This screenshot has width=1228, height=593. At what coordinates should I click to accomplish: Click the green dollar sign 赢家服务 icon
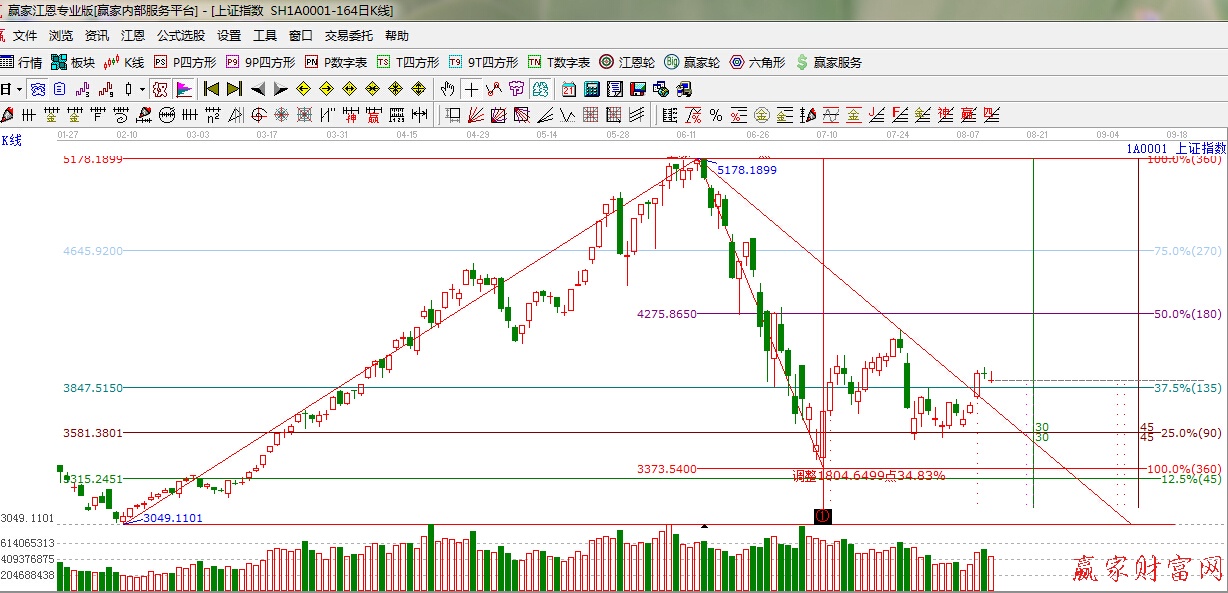coord(802,62)
